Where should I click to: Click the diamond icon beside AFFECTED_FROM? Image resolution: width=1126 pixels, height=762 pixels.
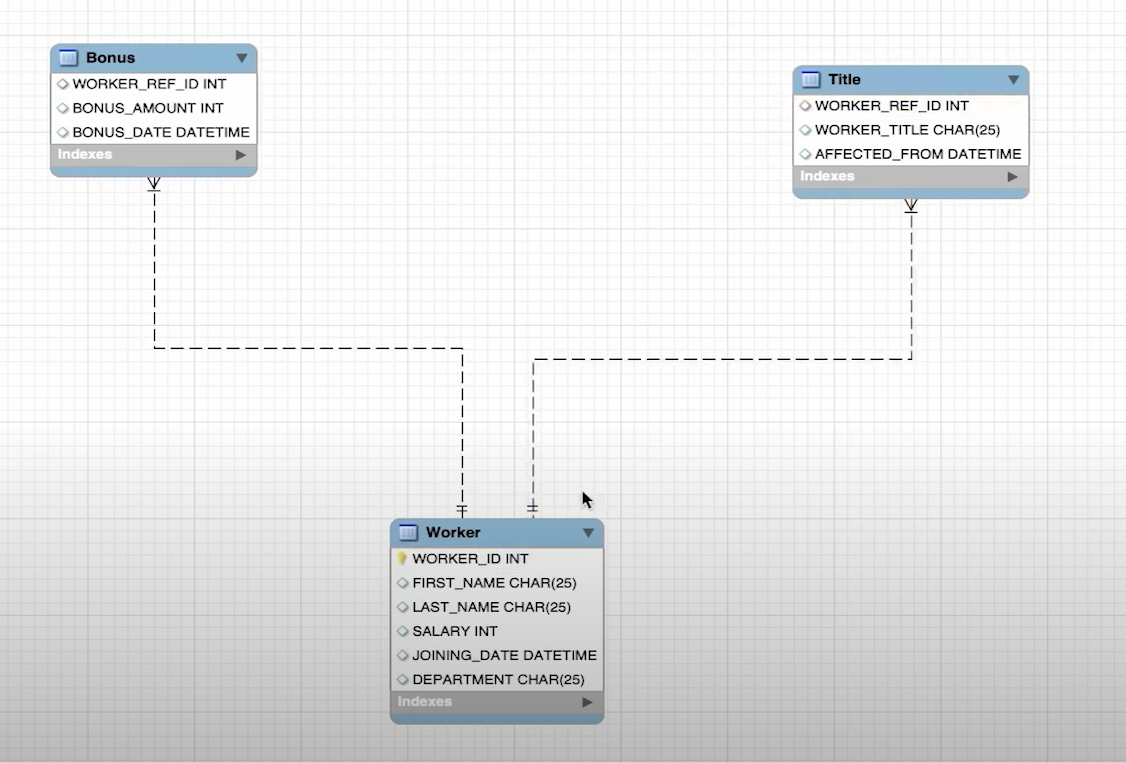pos(805,153)
